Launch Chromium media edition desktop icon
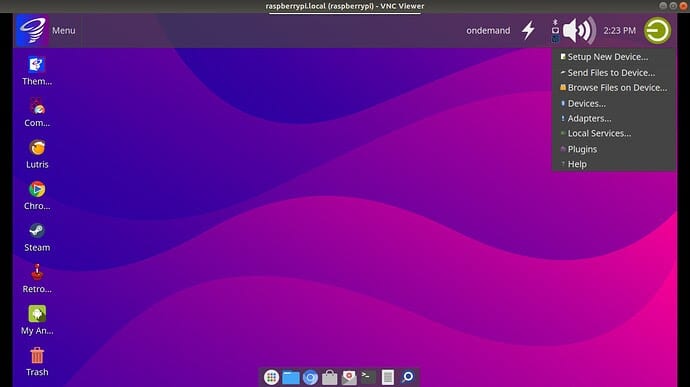690x387 pixels. point(37,195)
